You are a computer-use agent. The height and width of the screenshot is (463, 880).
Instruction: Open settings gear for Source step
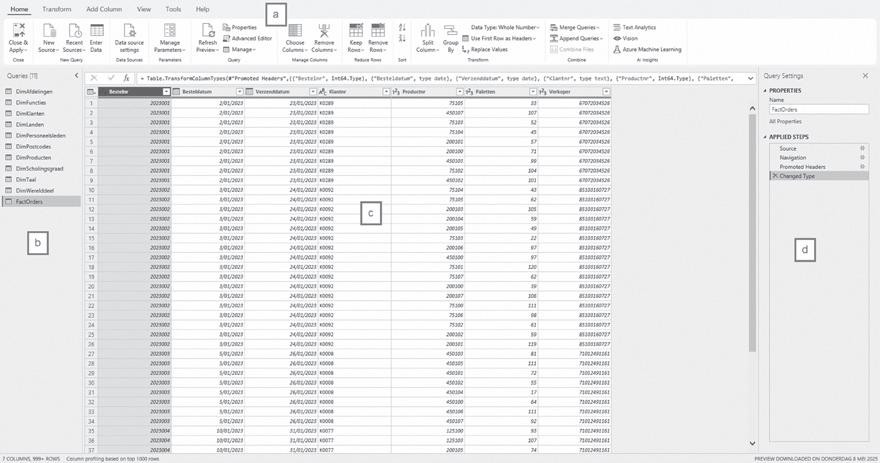click(x=863, y=149)
